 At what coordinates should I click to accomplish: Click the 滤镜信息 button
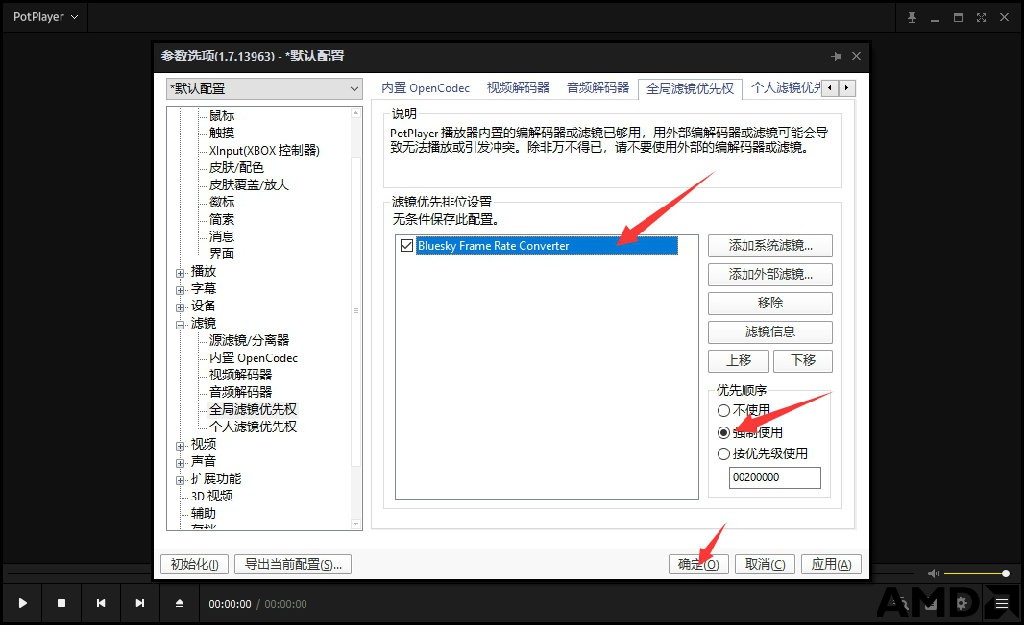[x=770, y=332]
